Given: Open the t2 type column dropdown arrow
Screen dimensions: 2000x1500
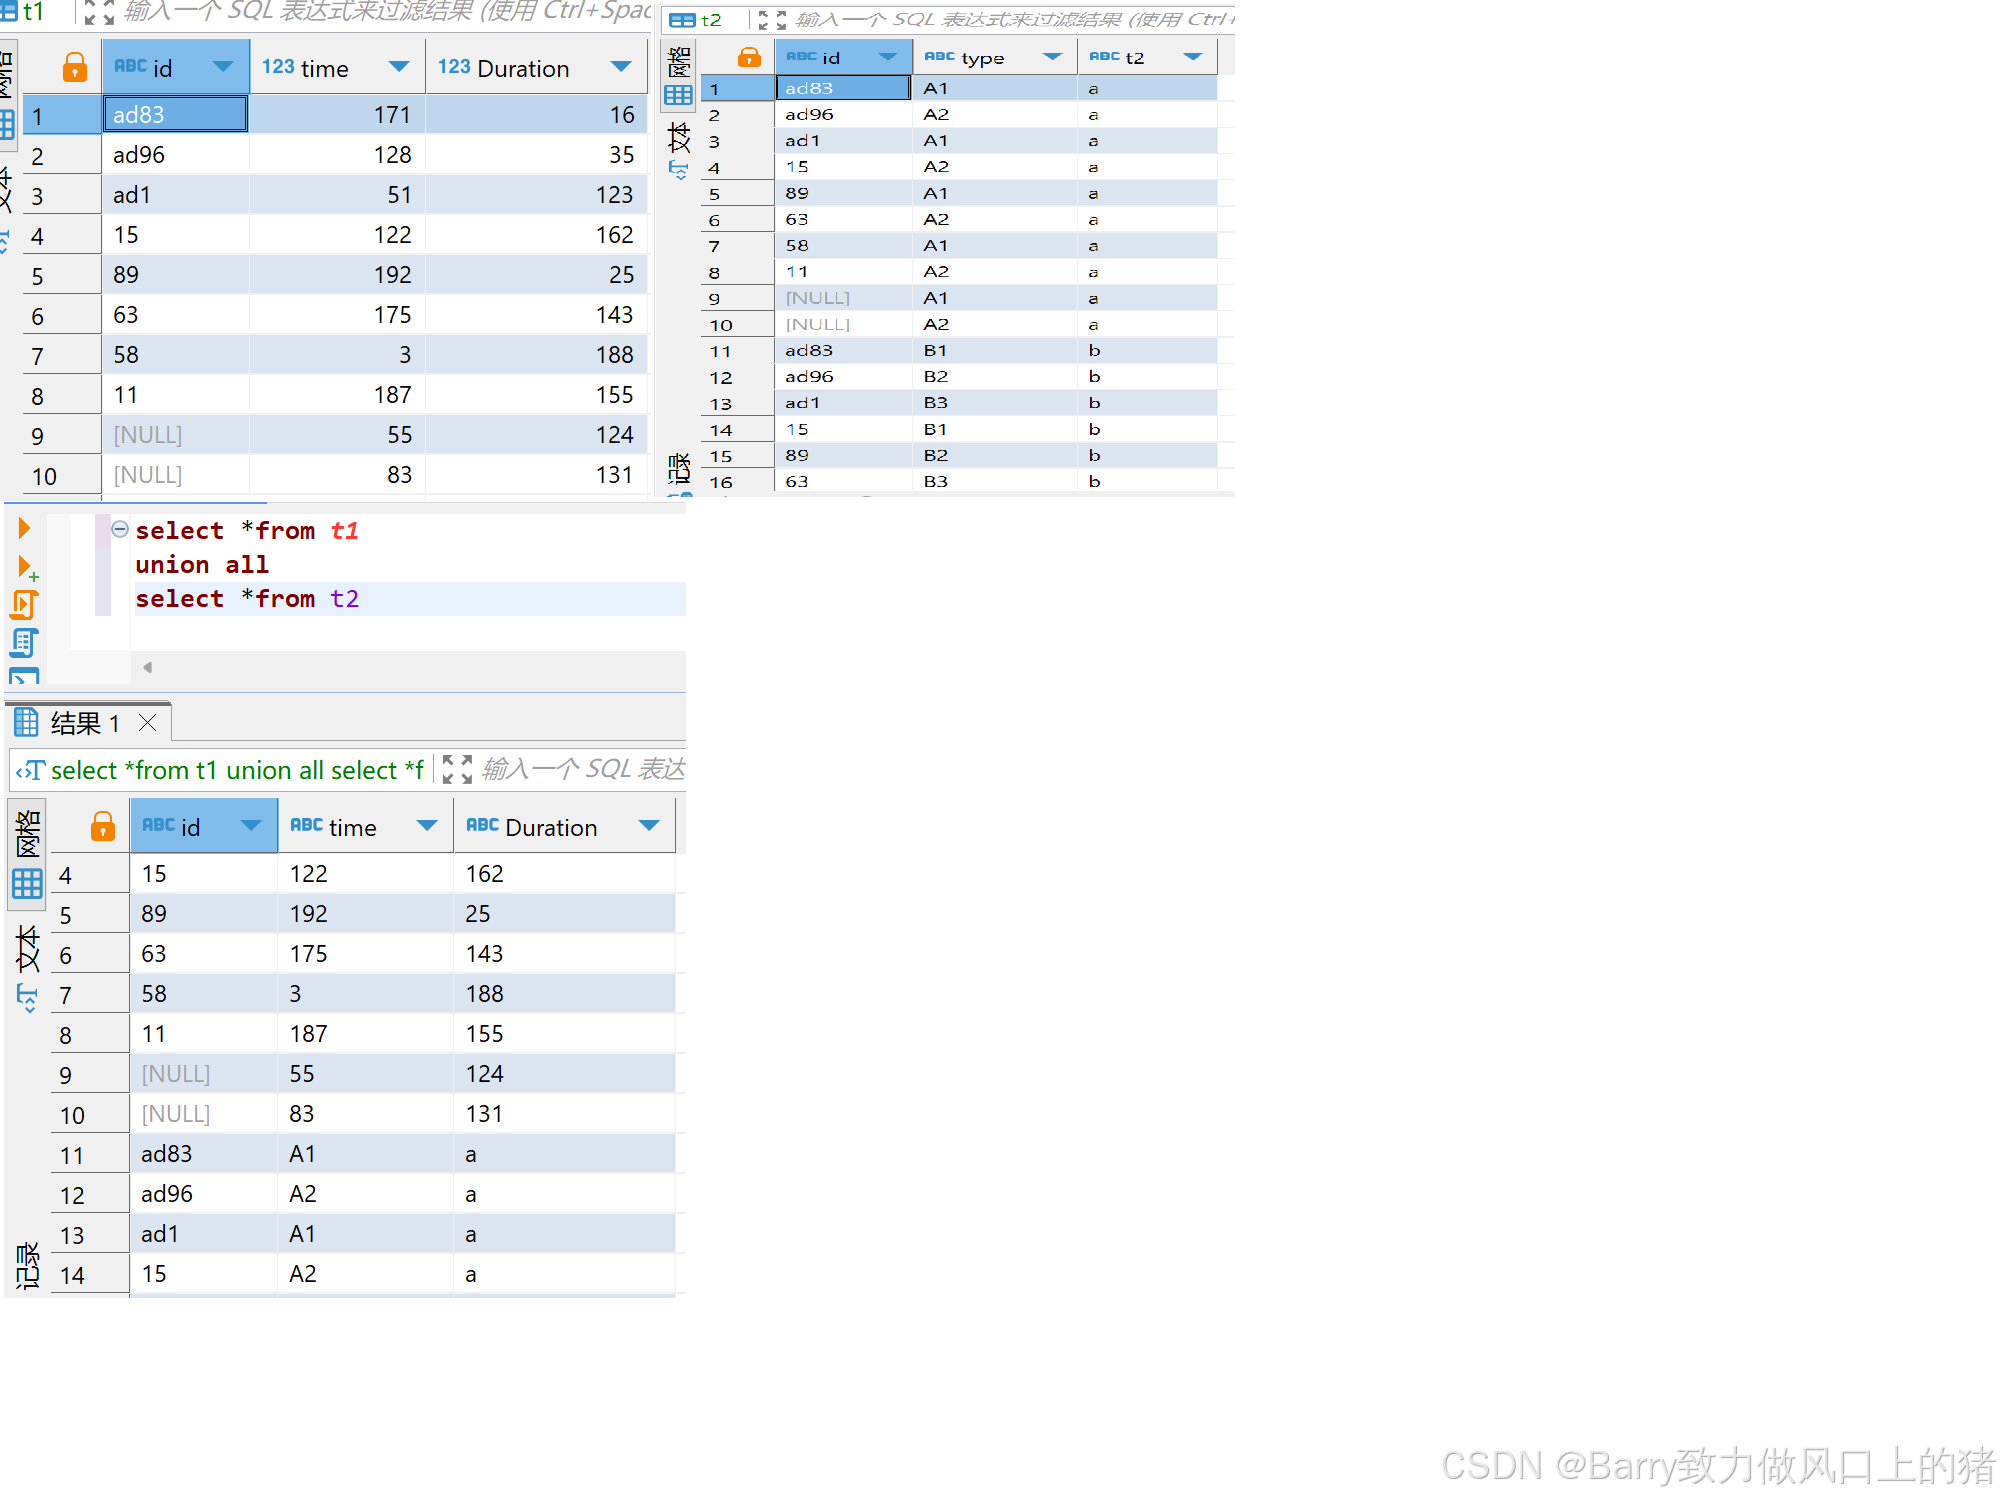Looking at the screenshot, I should tap(1052, 57).
